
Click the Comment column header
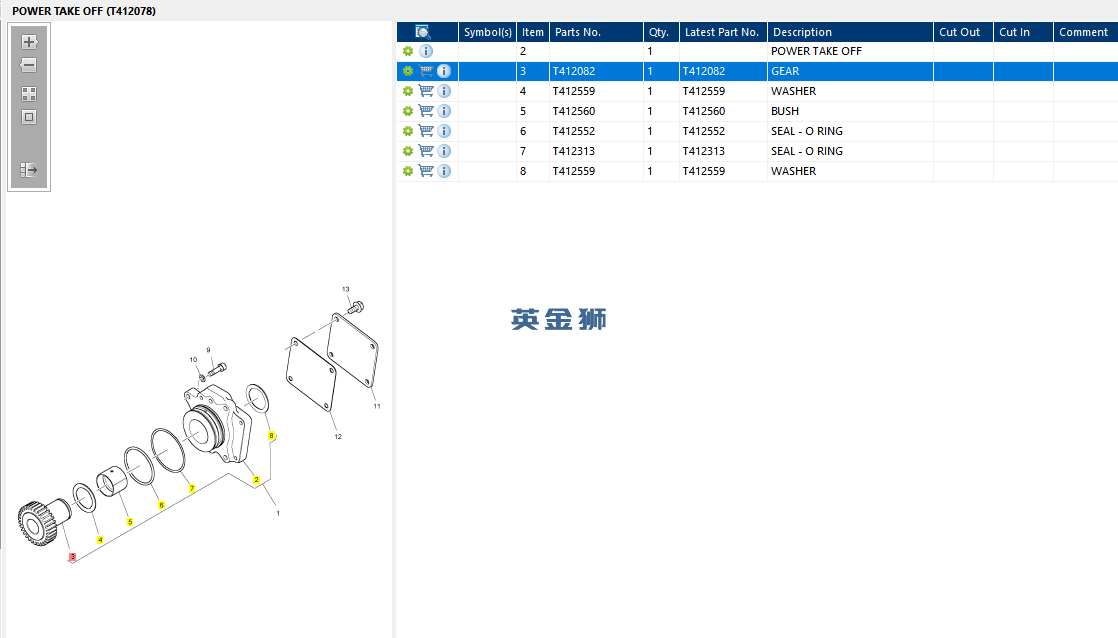point(1085,32)
